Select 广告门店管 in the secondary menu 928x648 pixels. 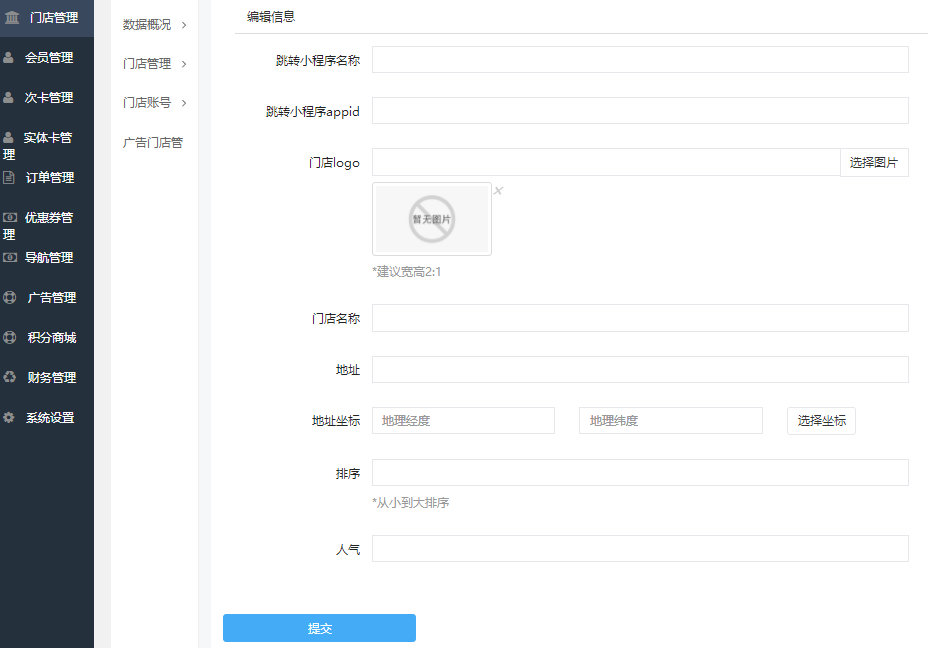click(x=153, y=143)
